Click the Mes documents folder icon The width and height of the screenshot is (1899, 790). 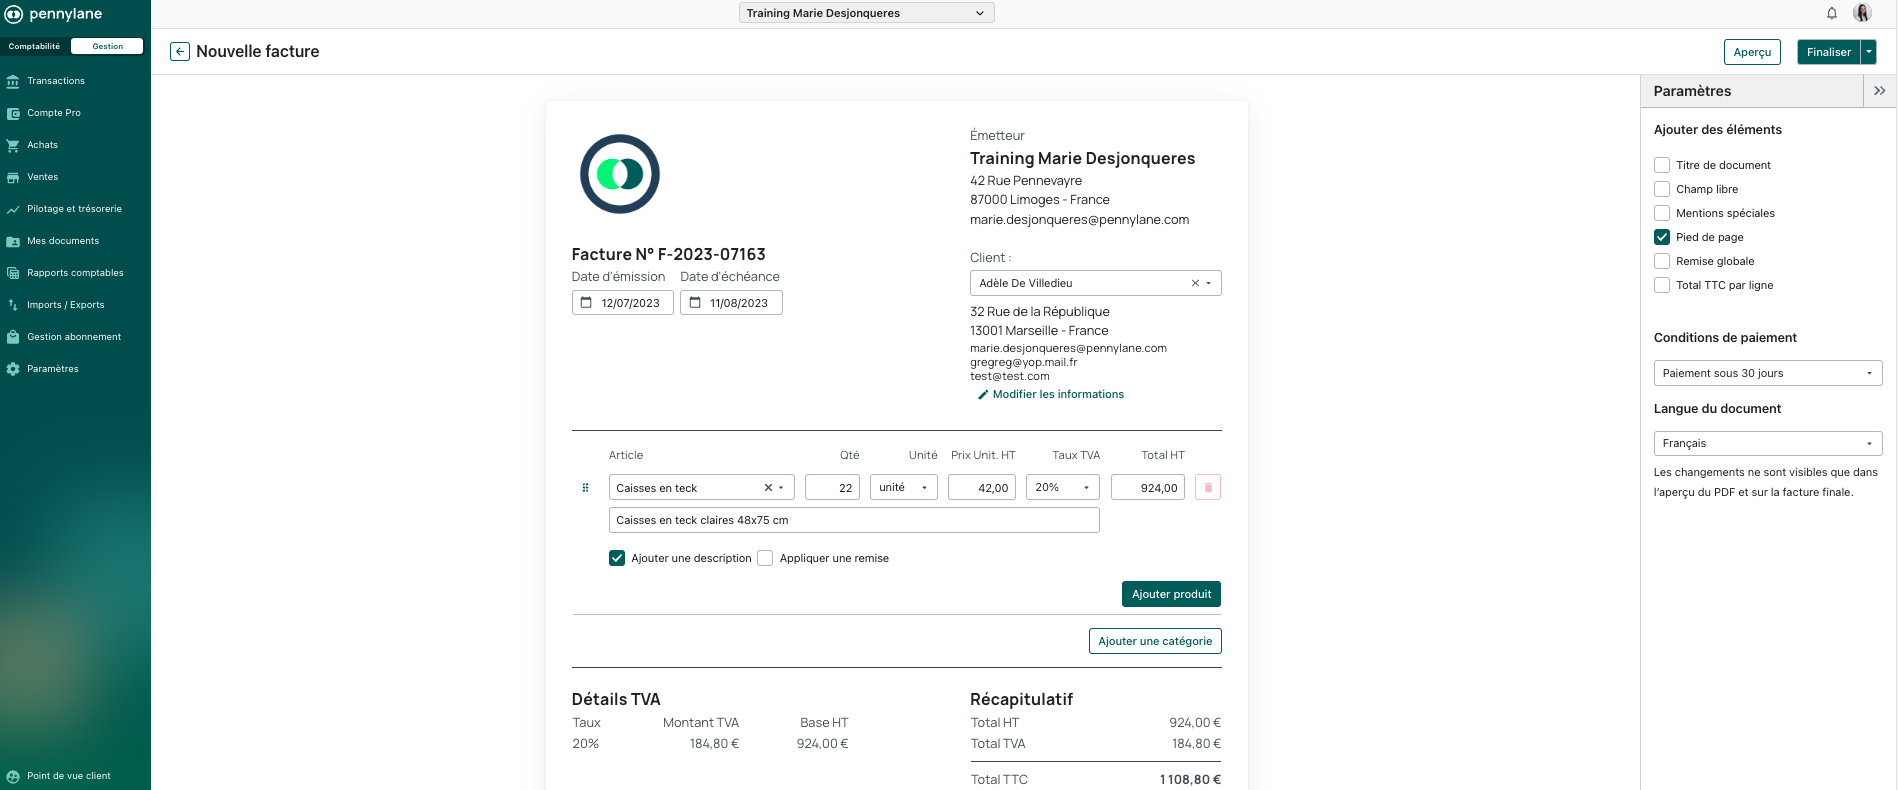(x=13, y=241)
